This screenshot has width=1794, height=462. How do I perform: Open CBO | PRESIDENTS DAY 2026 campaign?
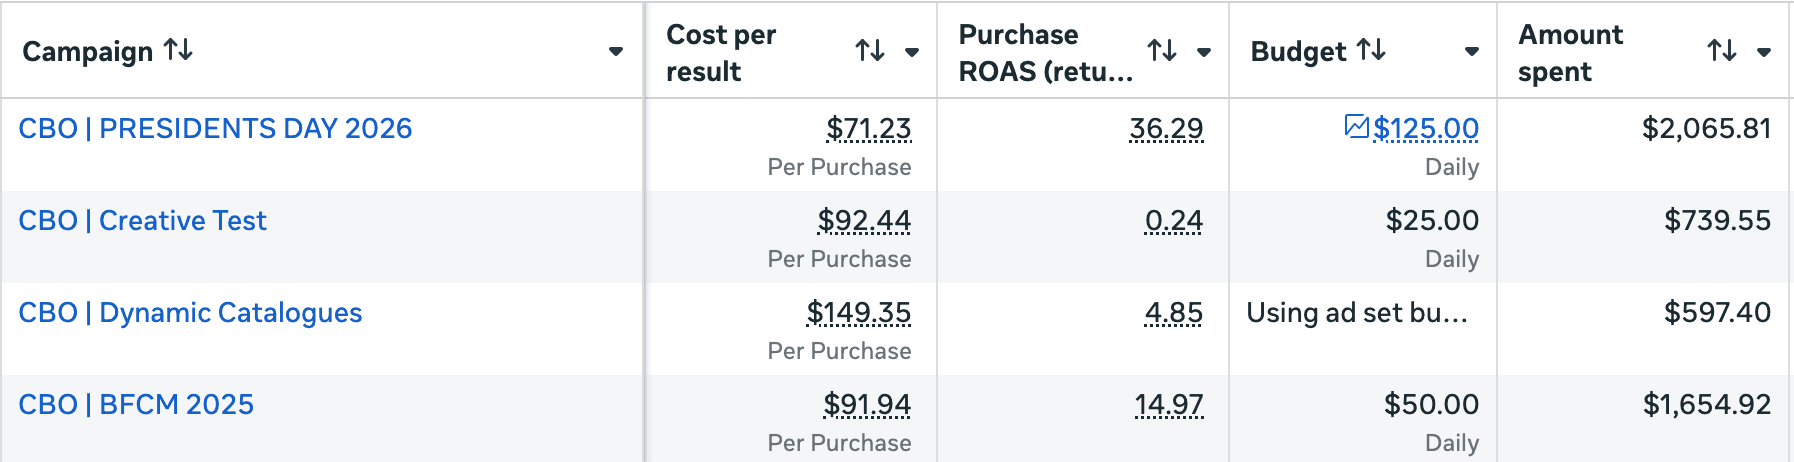point(215,129)
